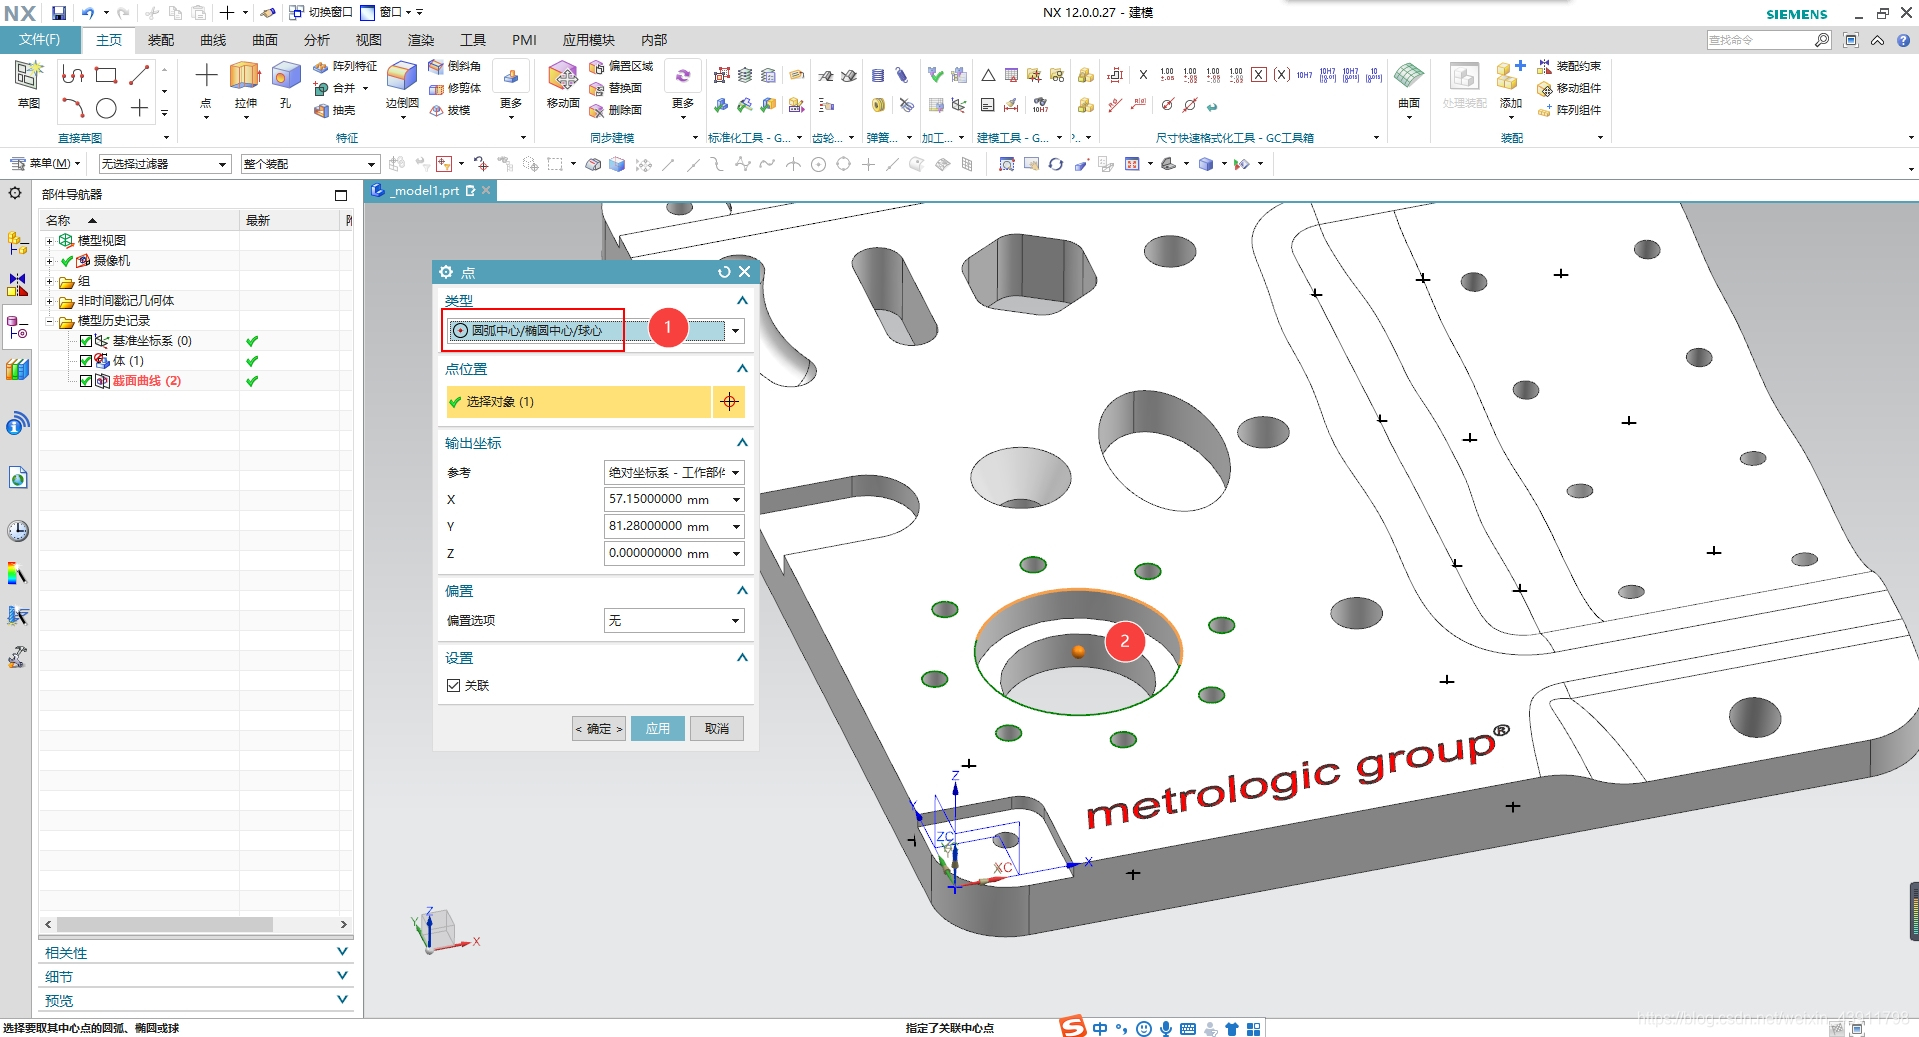Select the 拉伸 (Extrude) tool
This screenshot has width=1919, height=1037.
point(245,84)
